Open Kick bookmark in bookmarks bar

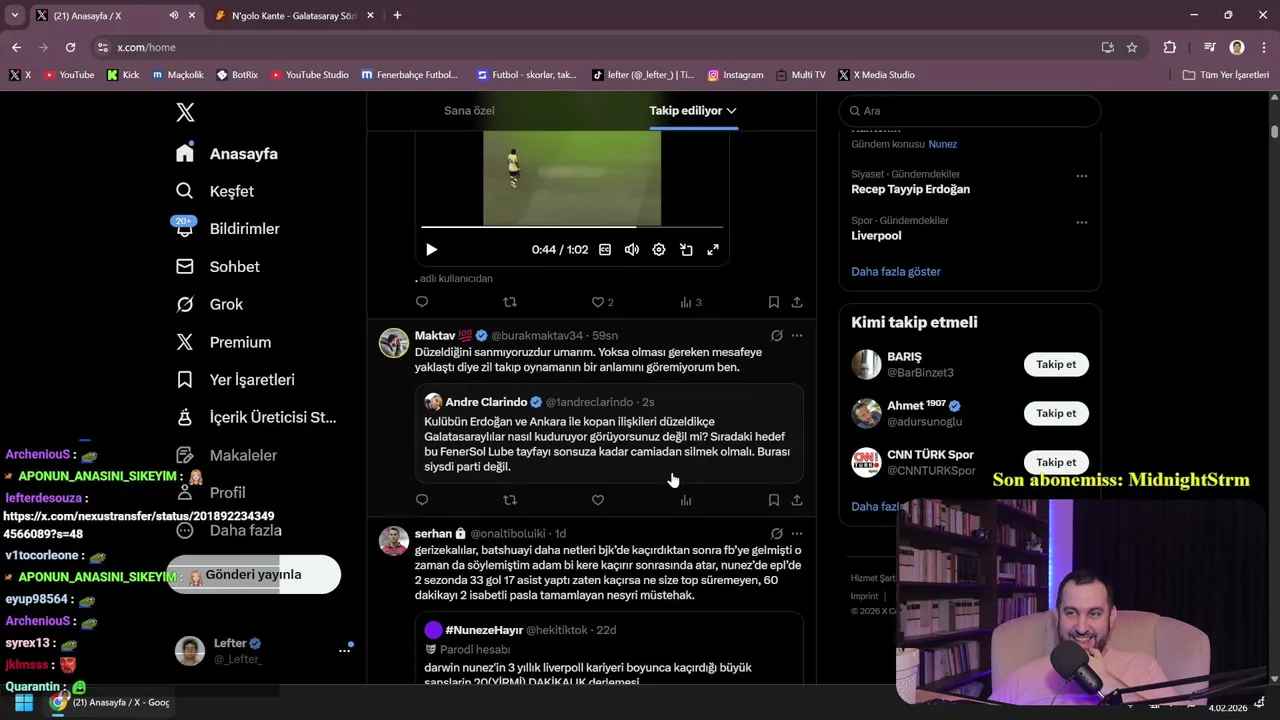pos(123,75)
